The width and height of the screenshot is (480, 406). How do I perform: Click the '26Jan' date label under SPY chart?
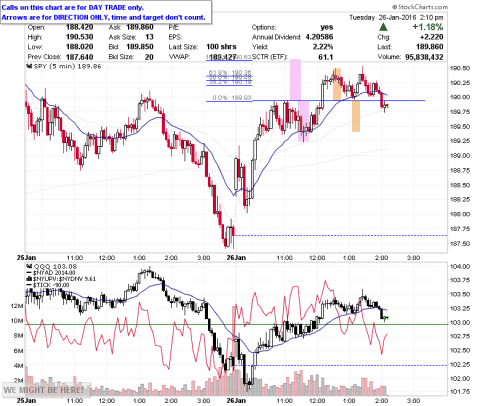236,258
